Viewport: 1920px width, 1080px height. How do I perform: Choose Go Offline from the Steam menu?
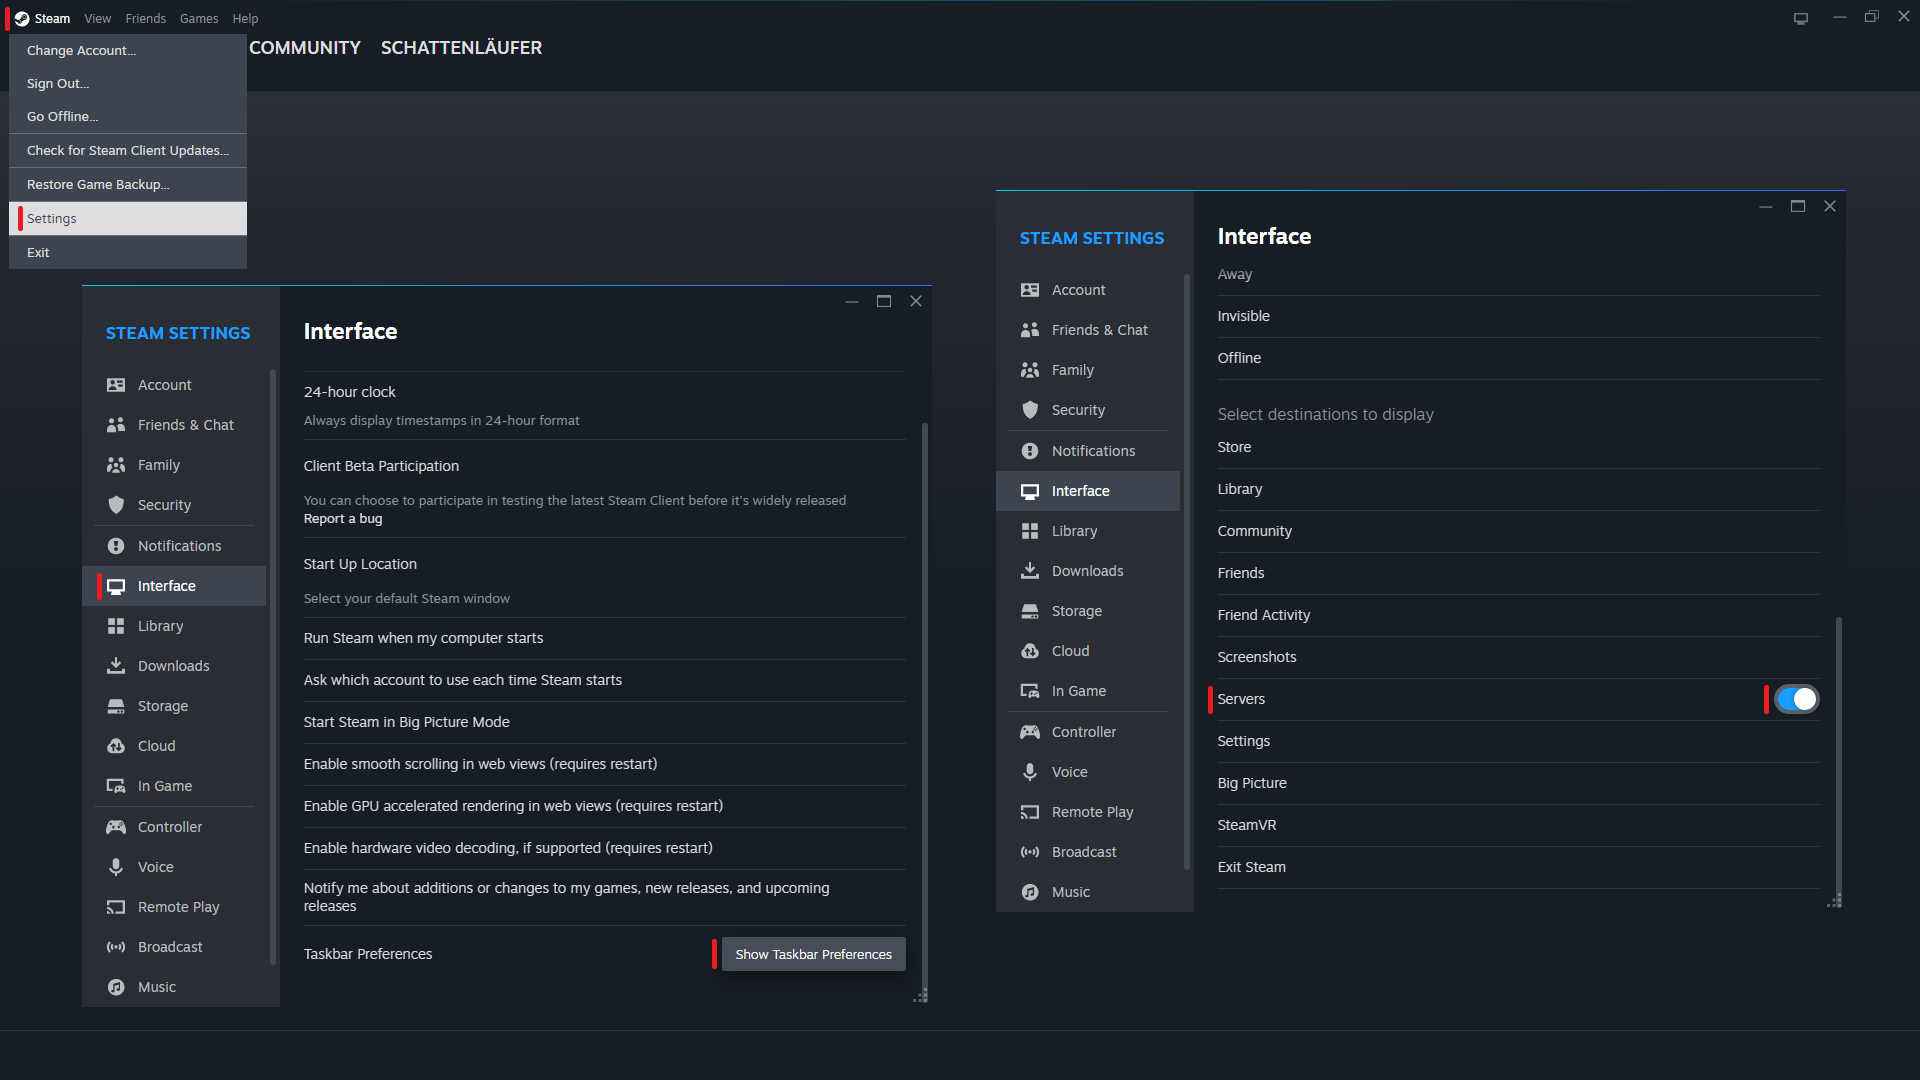[127, 117]
